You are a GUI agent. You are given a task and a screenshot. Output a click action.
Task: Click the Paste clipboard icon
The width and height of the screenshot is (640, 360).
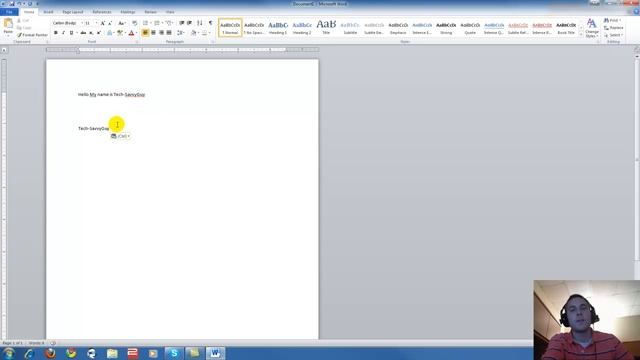8,24
